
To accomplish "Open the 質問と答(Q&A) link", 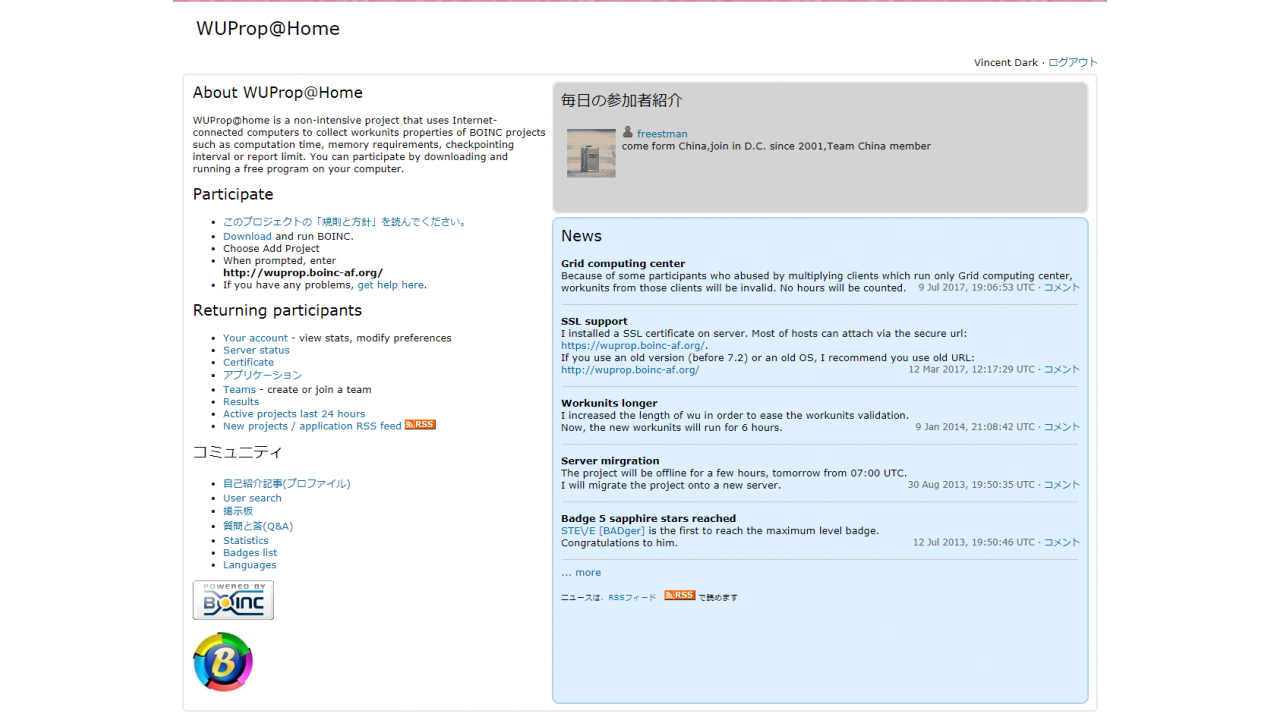I will tap(258, 526).
